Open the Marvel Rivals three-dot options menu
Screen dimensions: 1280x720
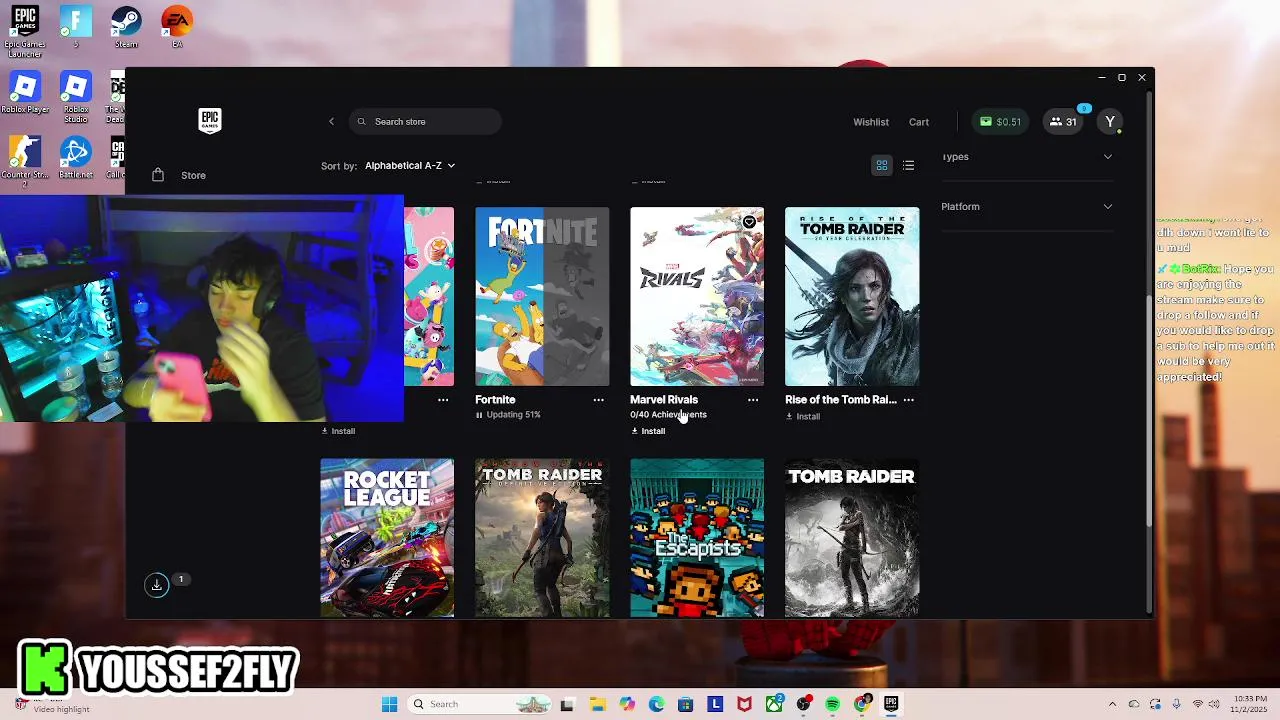click(x=753, y=400)
